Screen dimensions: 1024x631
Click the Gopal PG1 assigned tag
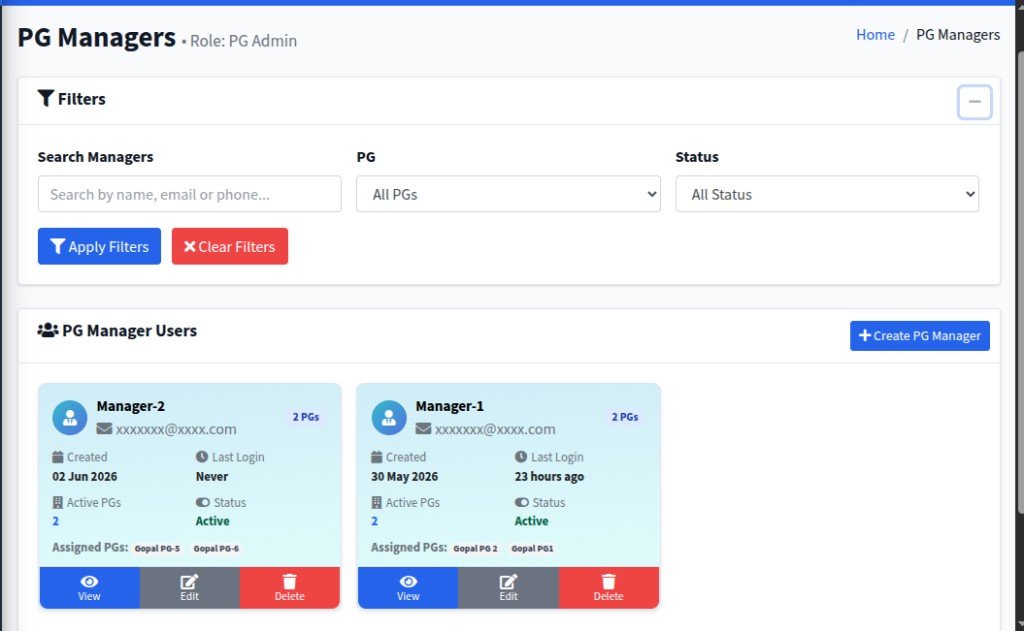pyautogui.click(x=532, y=549)
